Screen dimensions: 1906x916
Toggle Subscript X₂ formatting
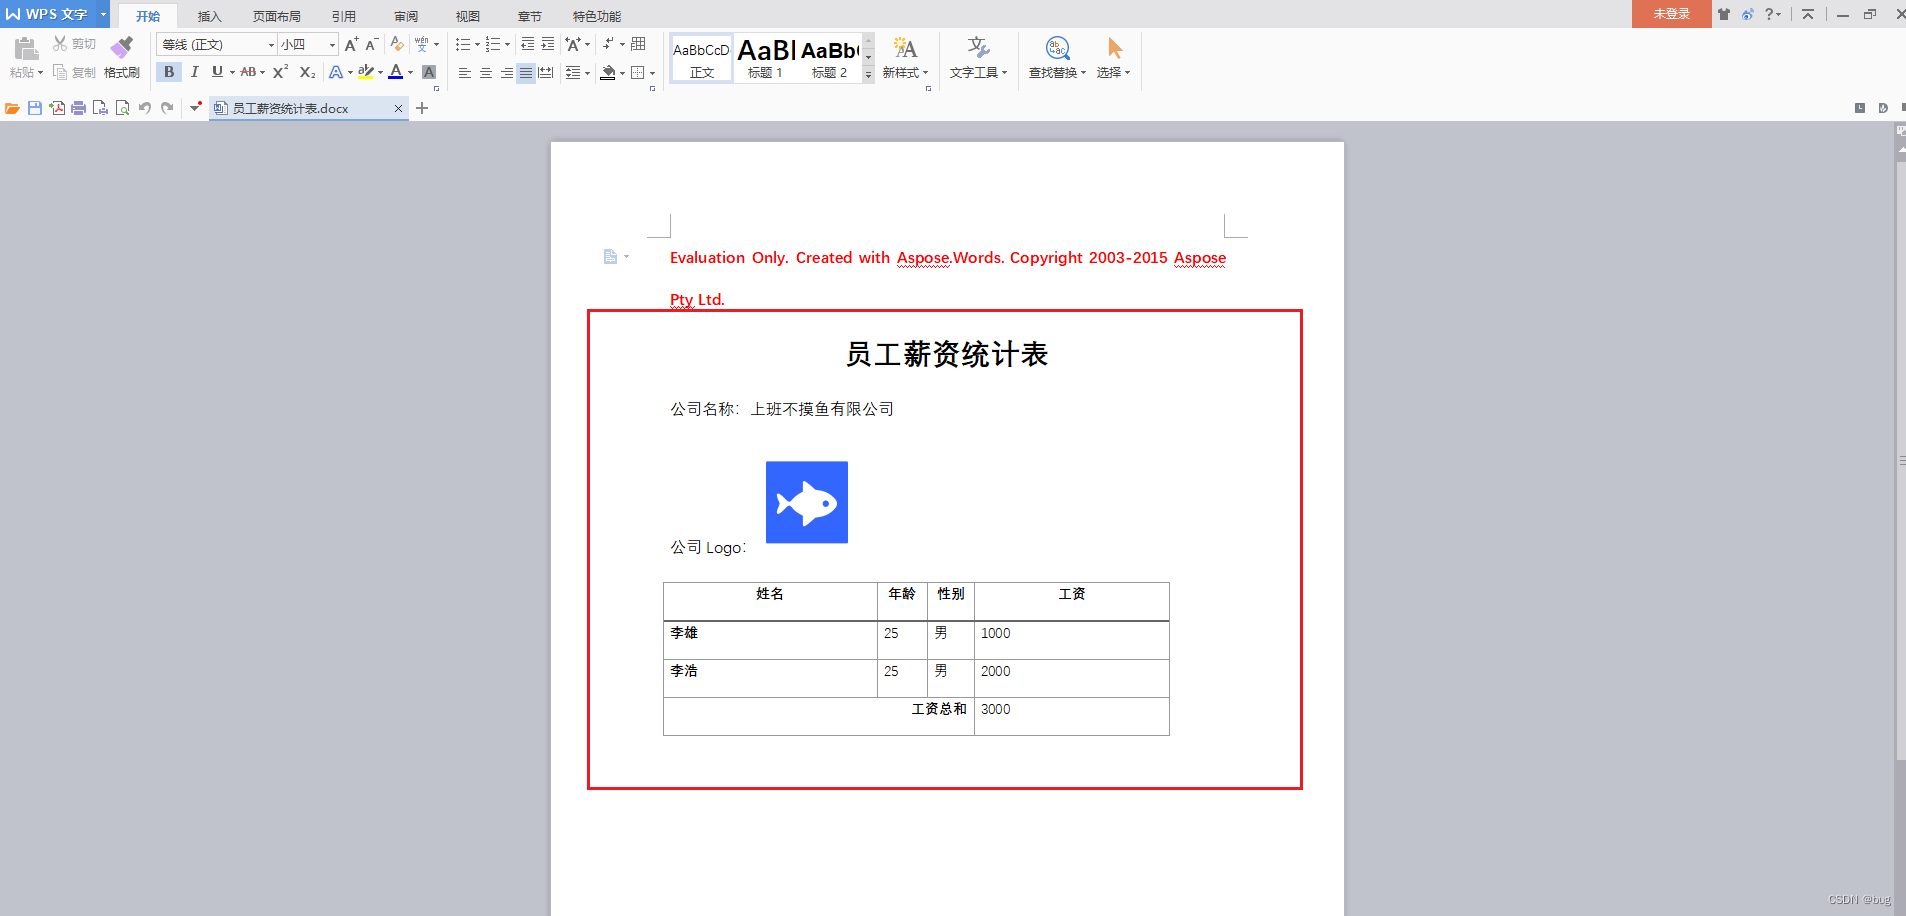click(x=308, y=72)
